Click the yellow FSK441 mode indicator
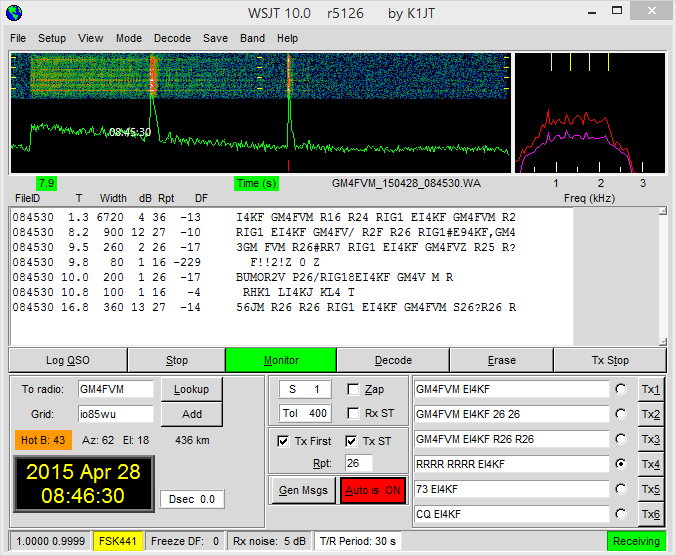Image resolution: width=676 pixels, height=556 pixels. point(118,541)
